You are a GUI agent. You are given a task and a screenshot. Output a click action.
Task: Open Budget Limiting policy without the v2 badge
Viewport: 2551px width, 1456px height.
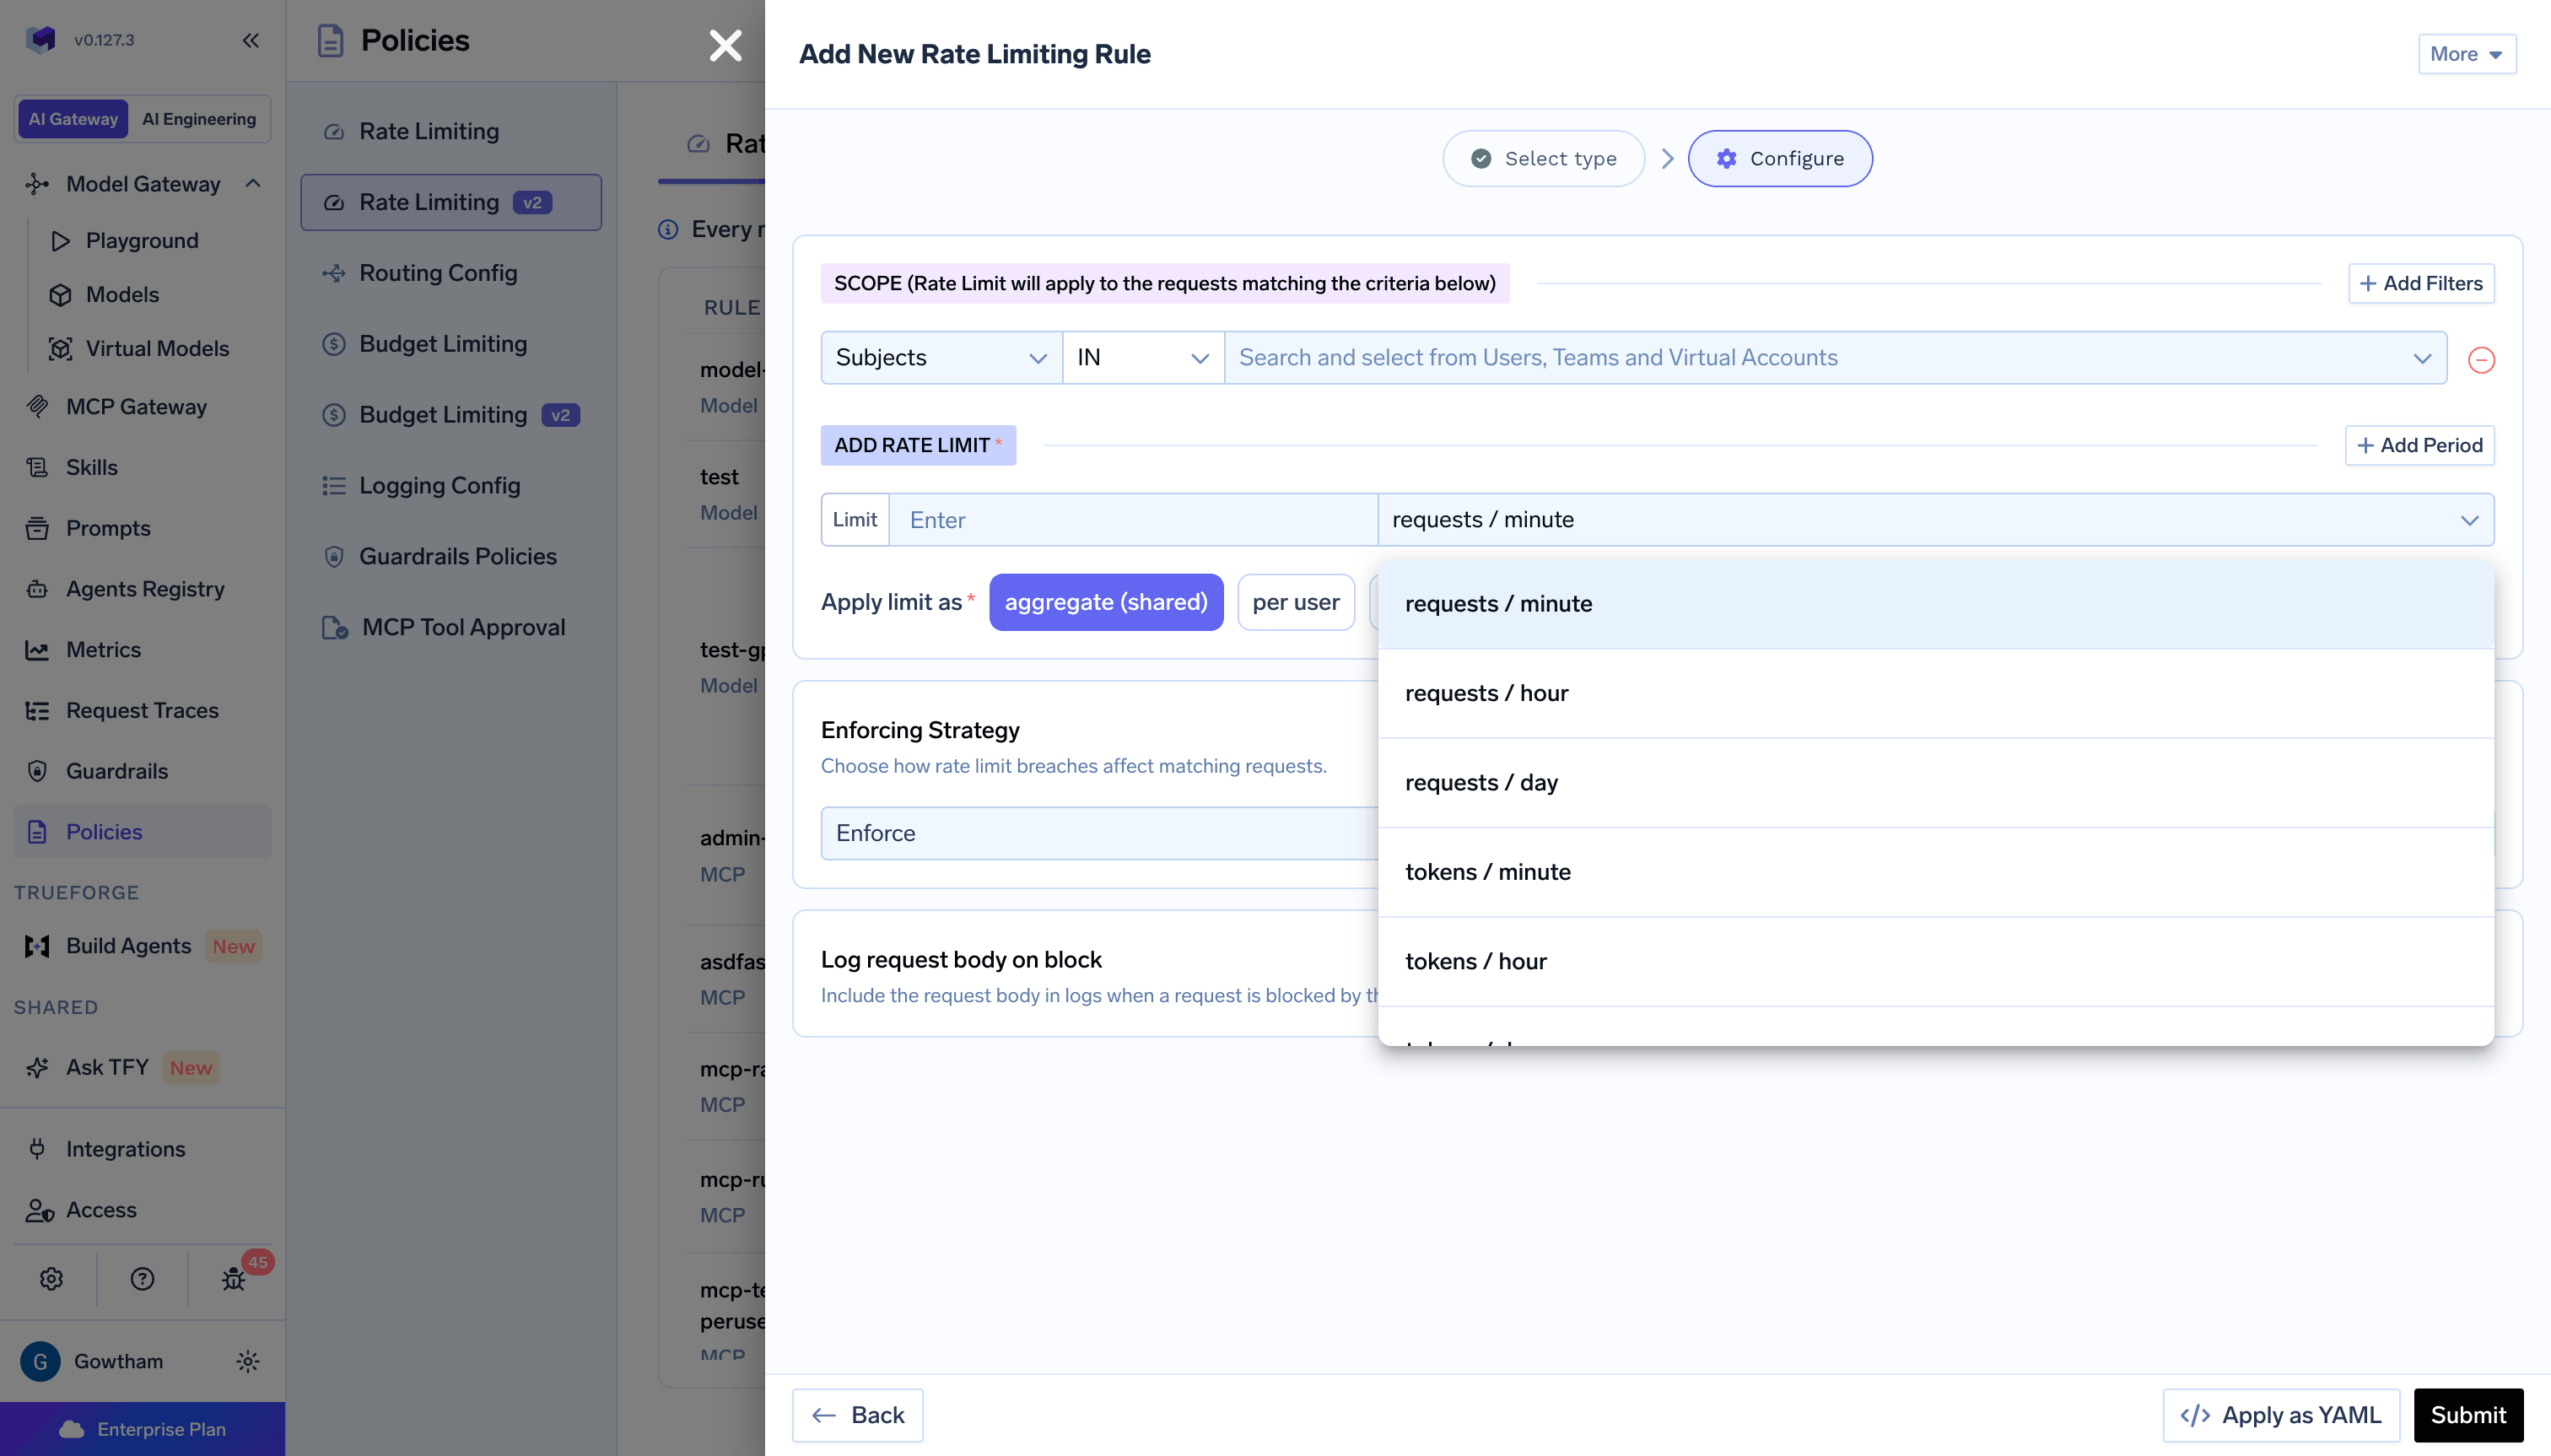[443, 344]
